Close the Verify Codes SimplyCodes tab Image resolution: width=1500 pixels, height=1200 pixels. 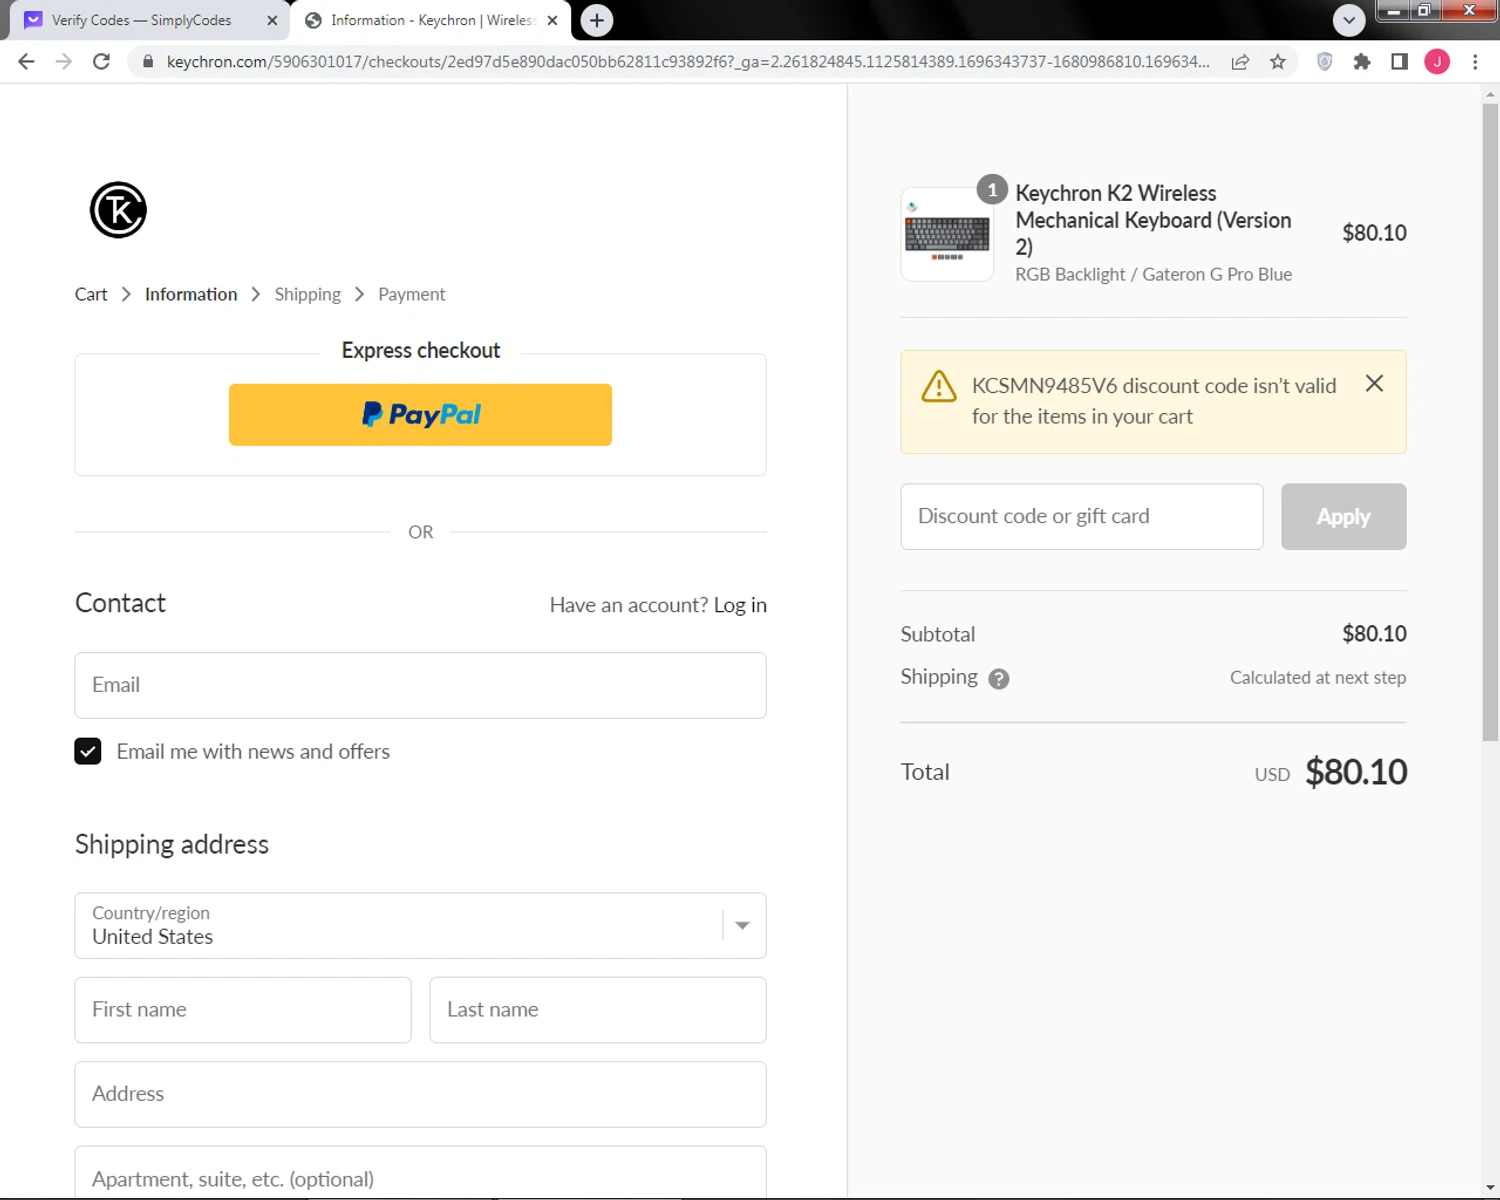point(272,20)
